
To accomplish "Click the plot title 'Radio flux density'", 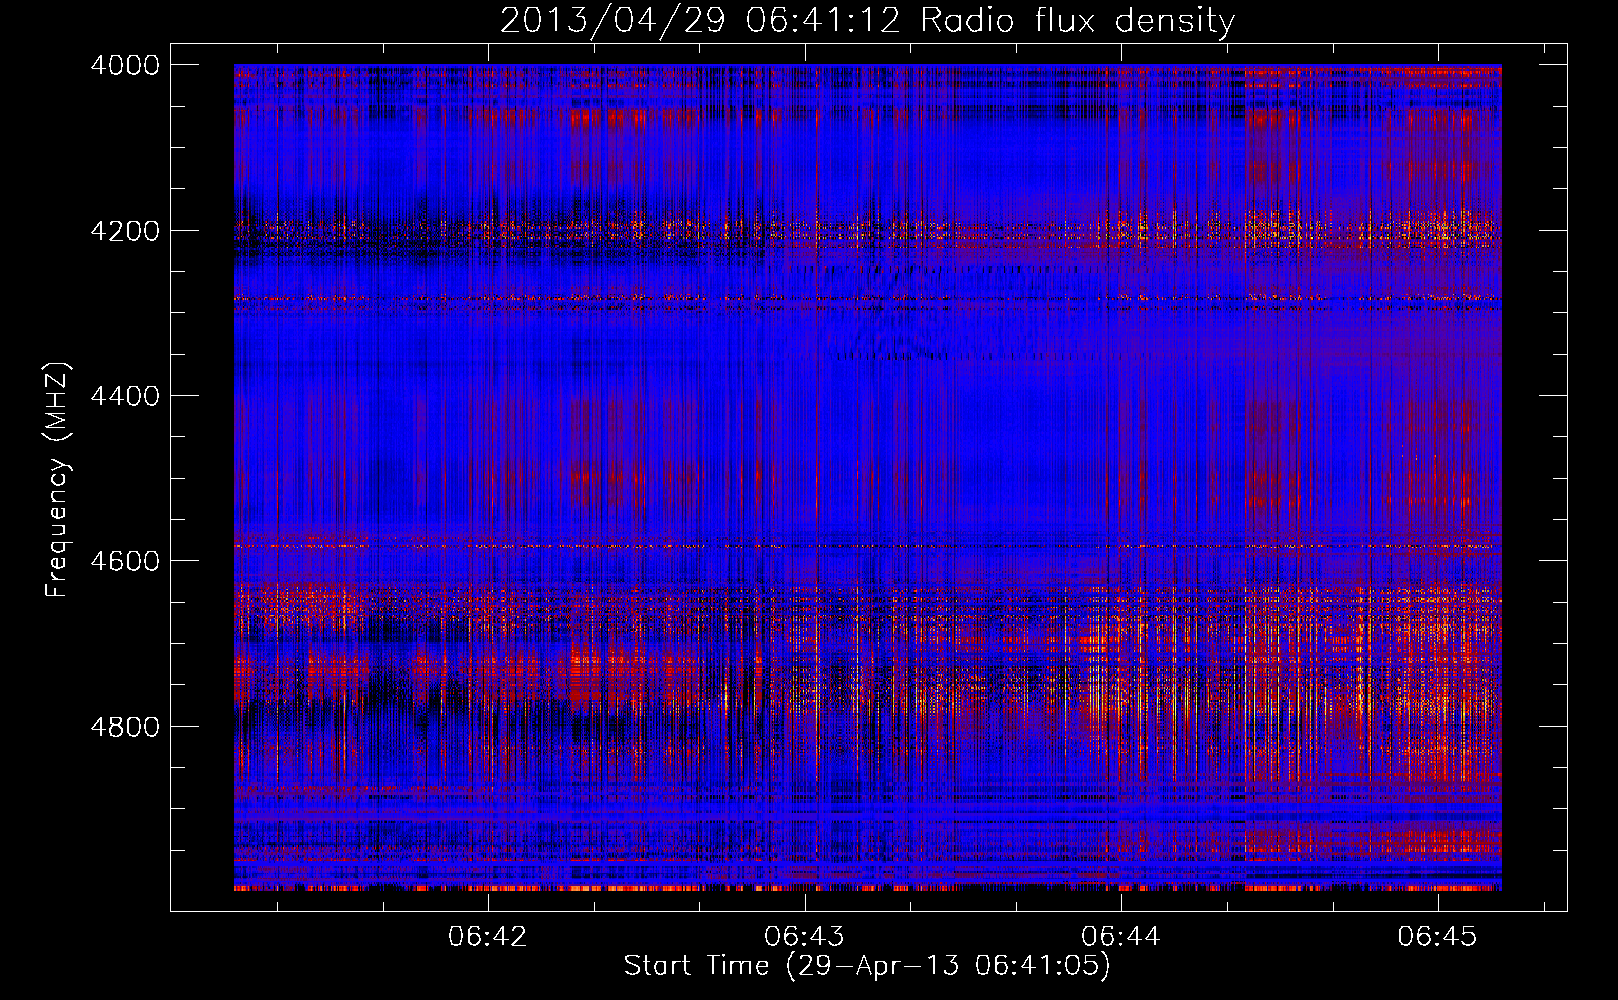I will point(1078,21).
